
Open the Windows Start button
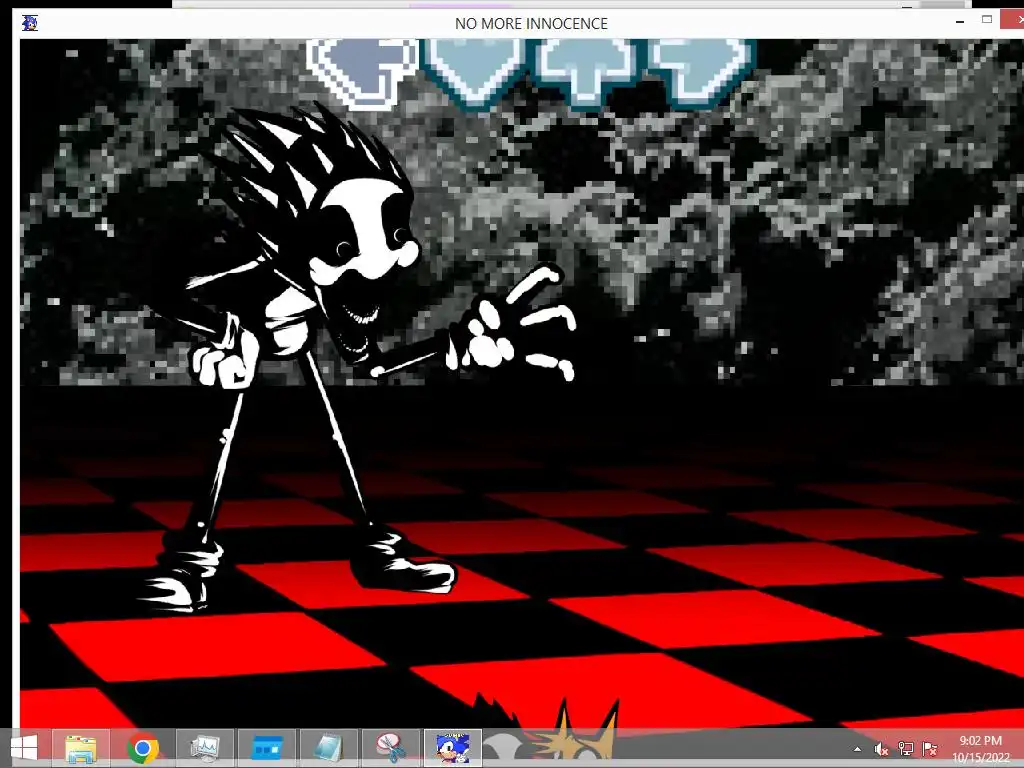pos(24,748)
